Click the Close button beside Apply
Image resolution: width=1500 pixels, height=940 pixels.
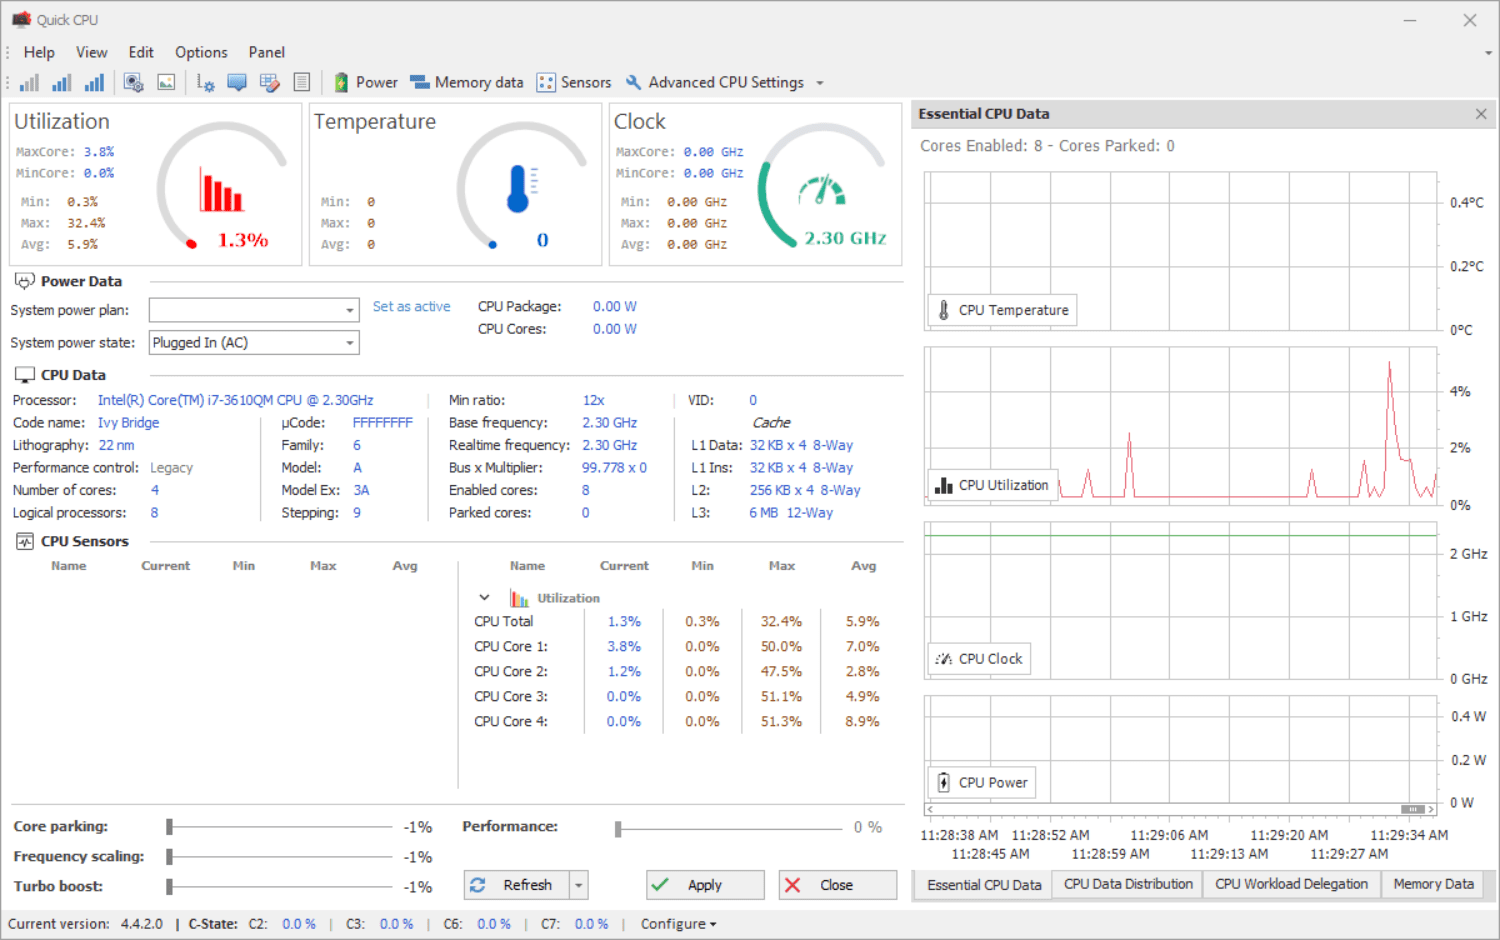(x=837, y=885)
